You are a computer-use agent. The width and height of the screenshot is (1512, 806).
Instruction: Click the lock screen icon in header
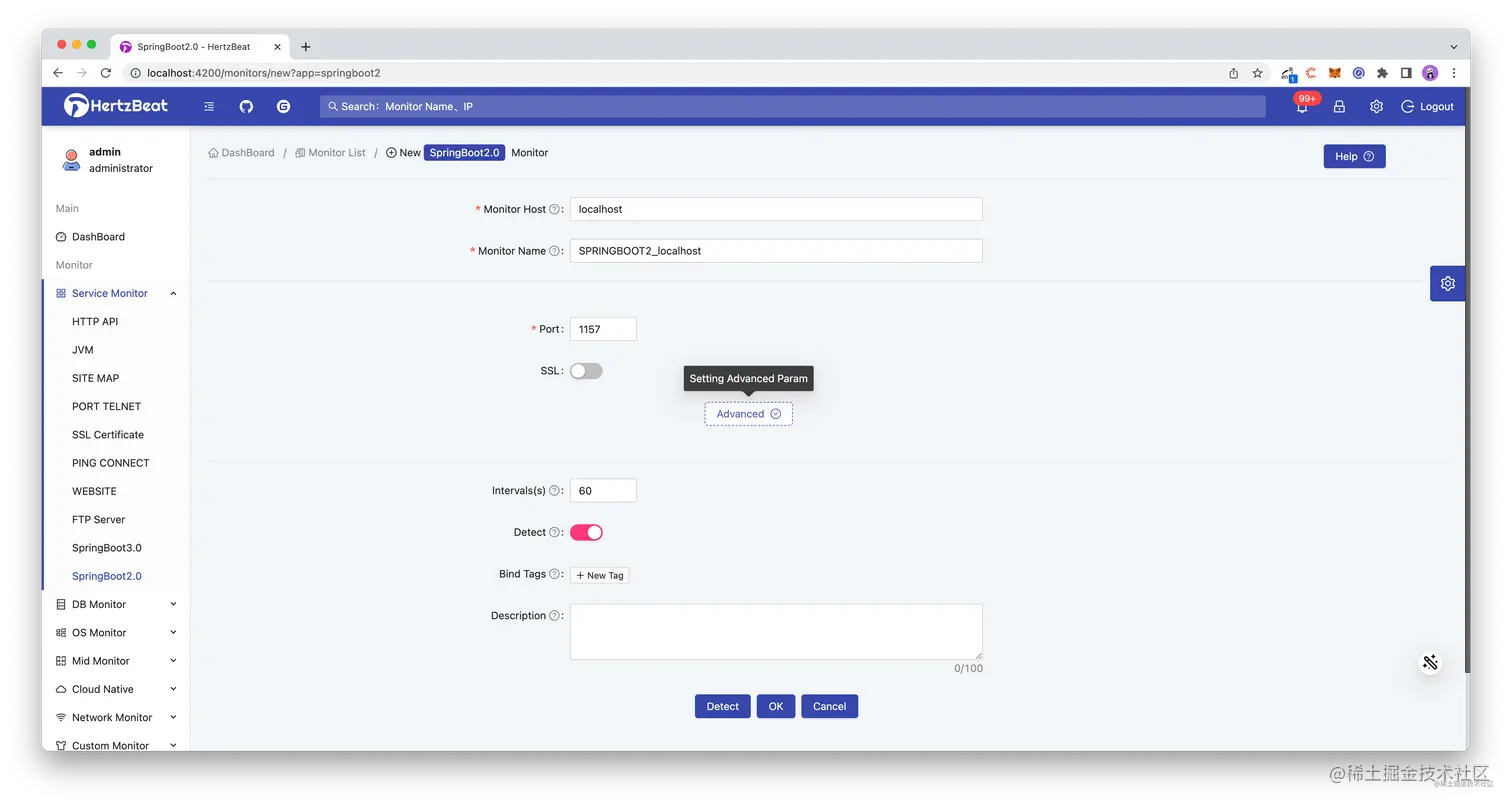[x=1339, y=106]
